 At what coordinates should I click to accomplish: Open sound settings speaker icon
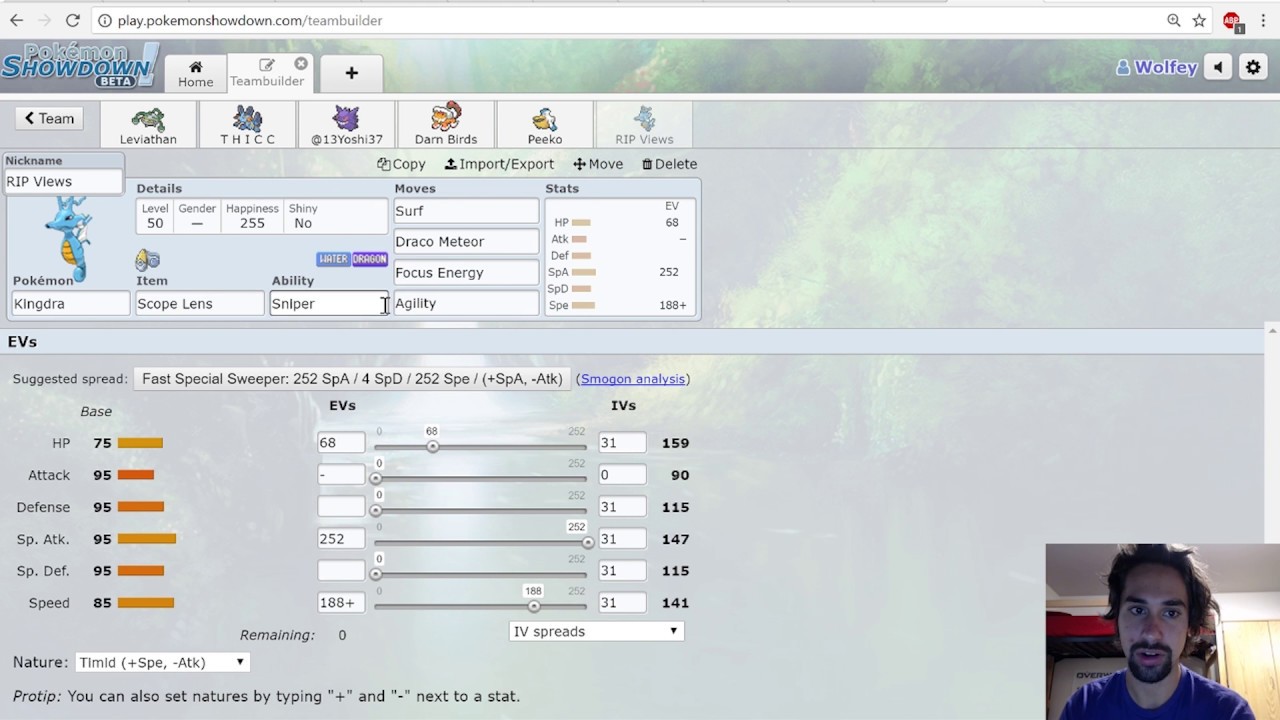tap(1218, 67)
